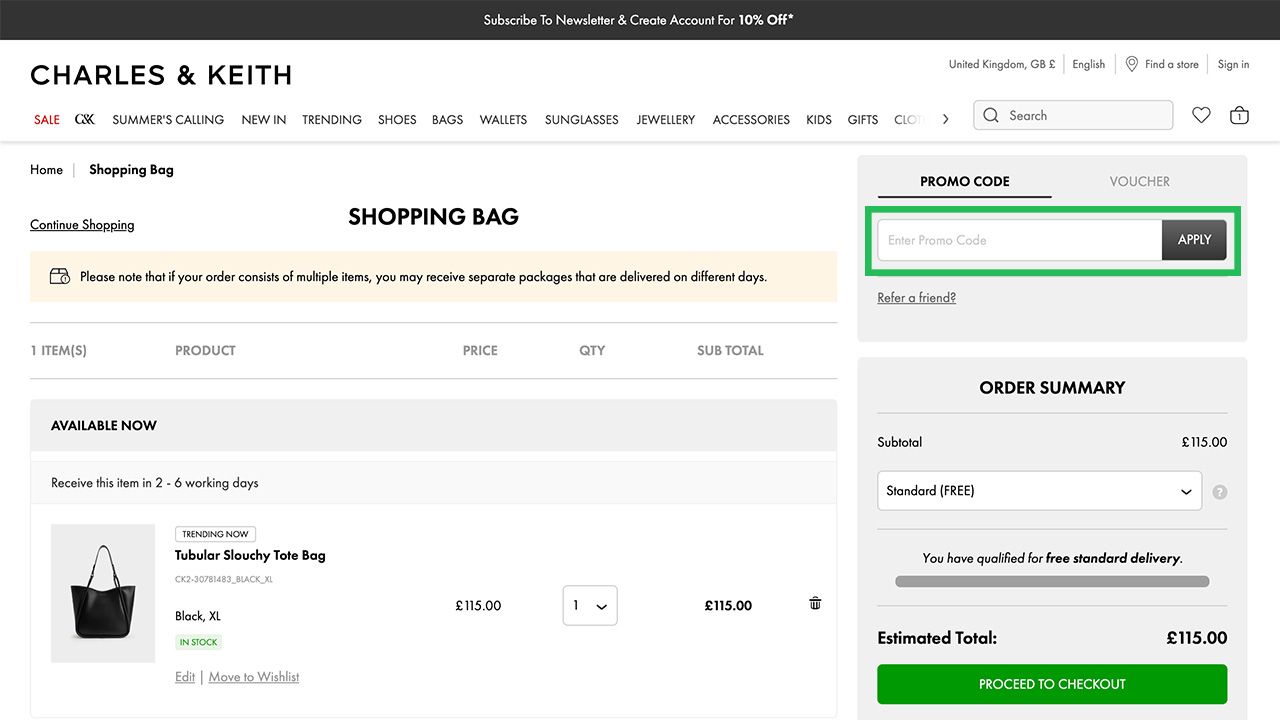Click the Tubular Slouchy Tote Bag thumbnail
Viewport: 1280px width, 720px height.
tap(103, 593)
